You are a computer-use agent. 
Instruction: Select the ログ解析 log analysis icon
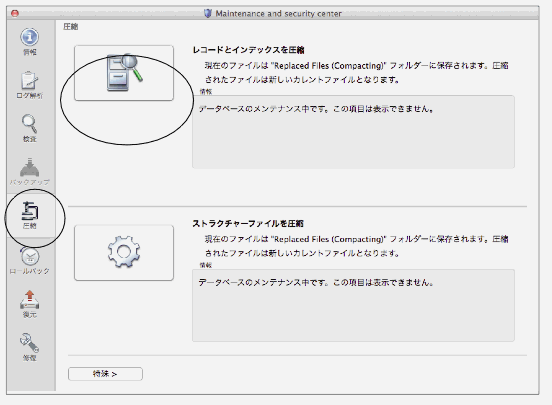click(30, 85)
